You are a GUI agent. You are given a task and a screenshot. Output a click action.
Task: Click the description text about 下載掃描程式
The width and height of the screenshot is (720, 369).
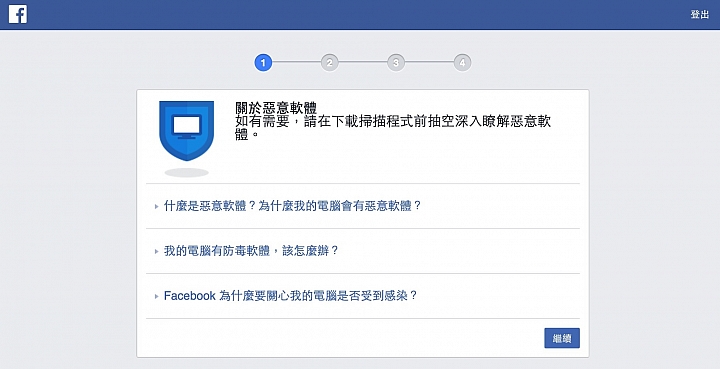393,128
